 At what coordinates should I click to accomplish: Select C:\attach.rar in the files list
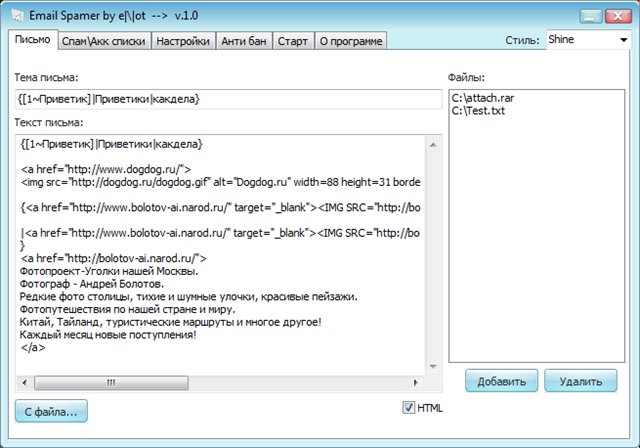[483, 98]
